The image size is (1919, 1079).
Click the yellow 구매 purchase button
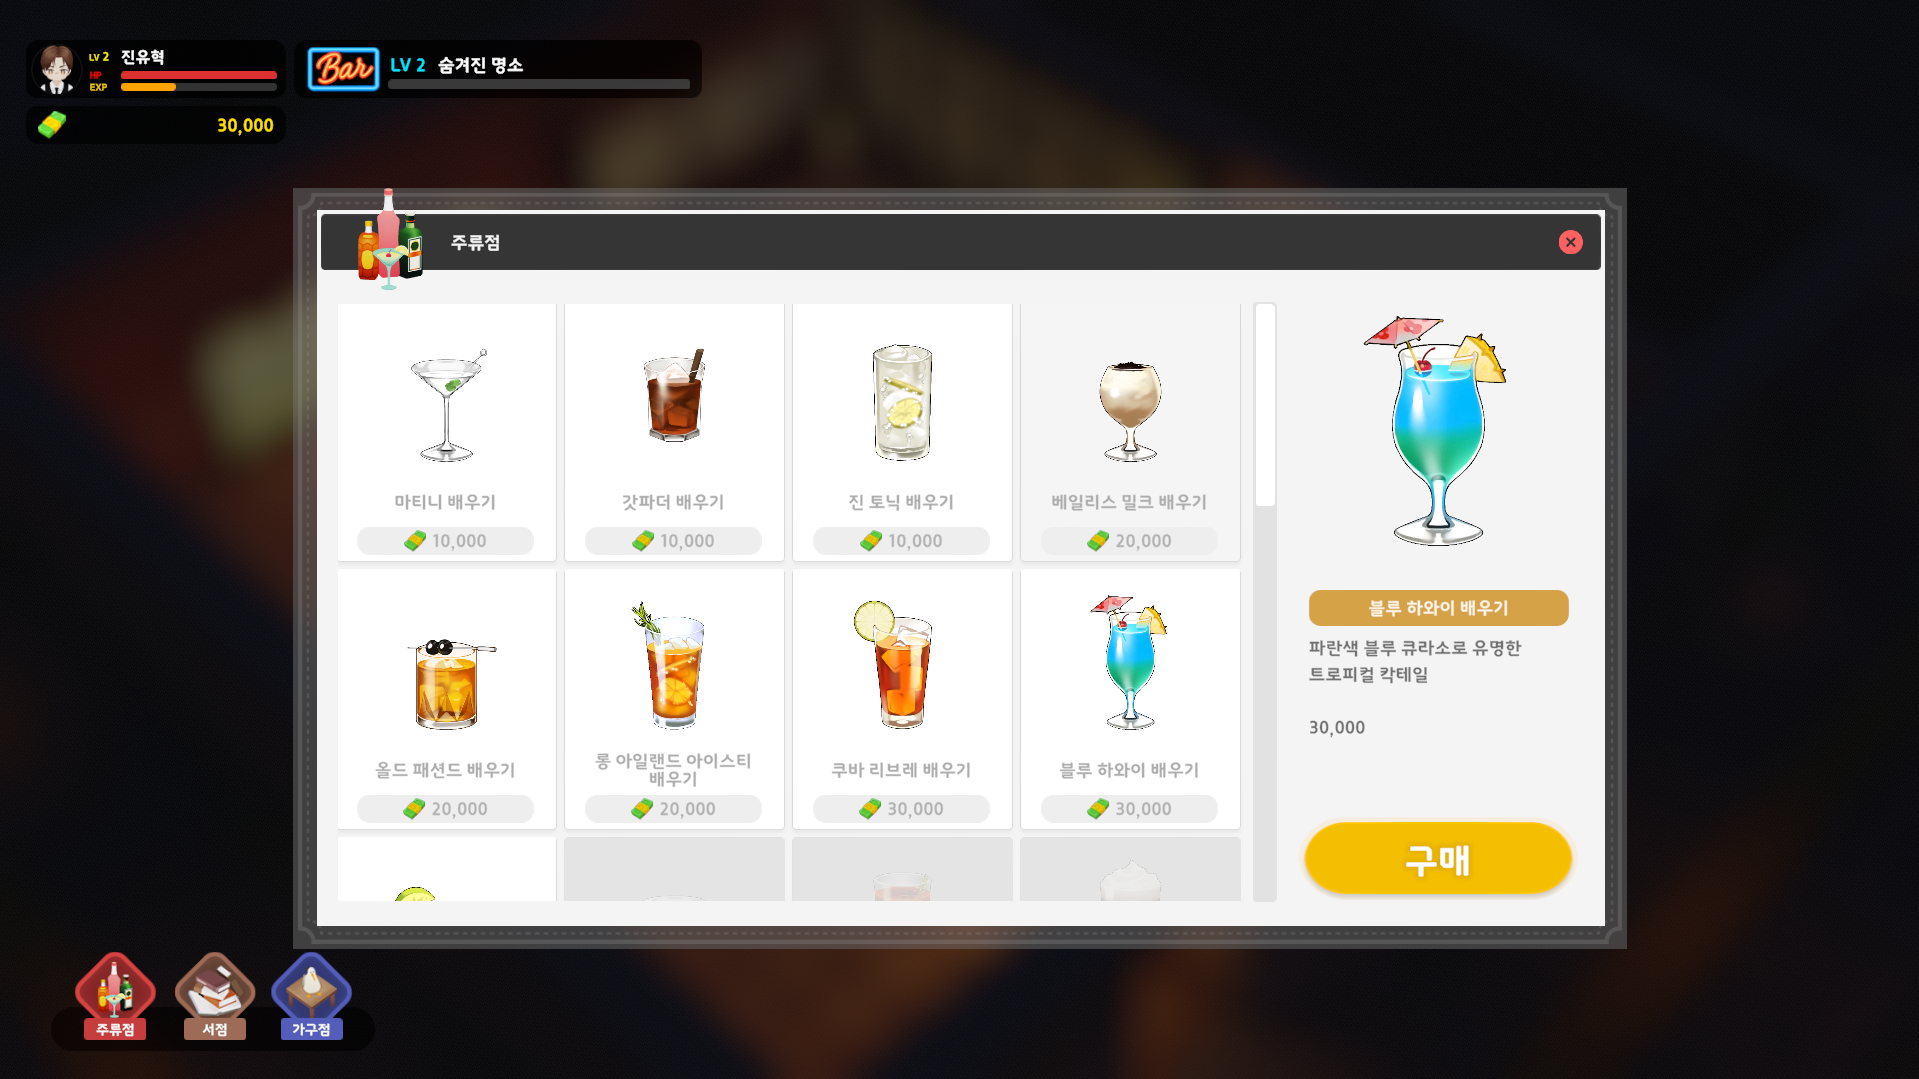tap(1438, 858)
